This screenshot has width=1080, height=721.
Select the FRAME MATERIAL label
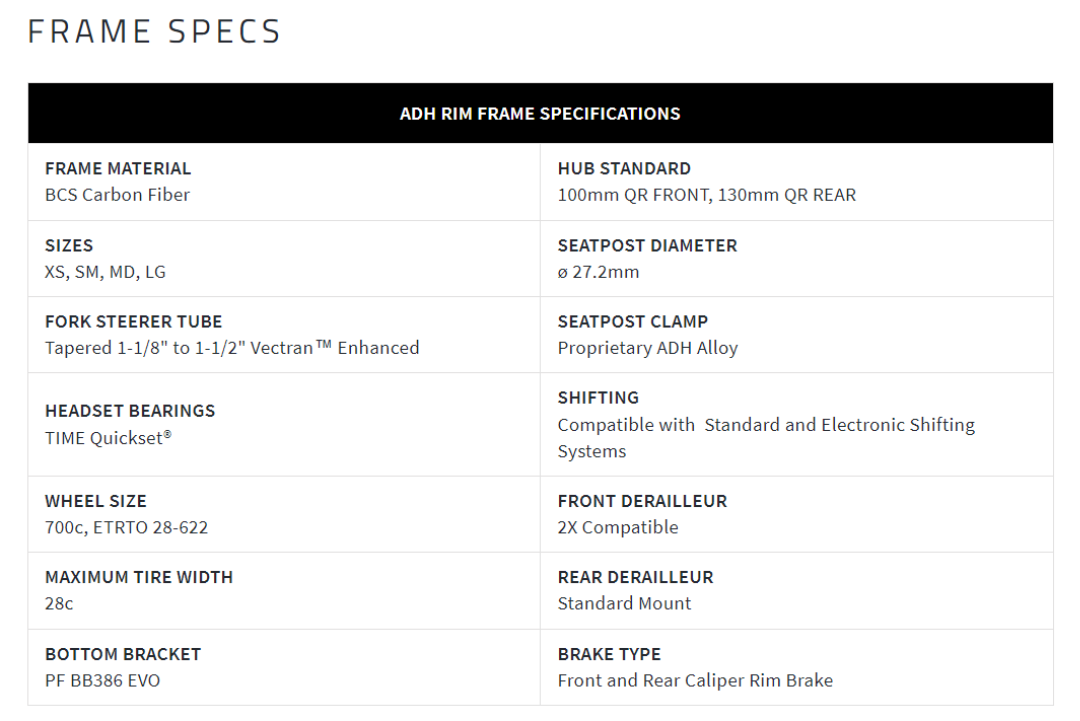[118, 169]
